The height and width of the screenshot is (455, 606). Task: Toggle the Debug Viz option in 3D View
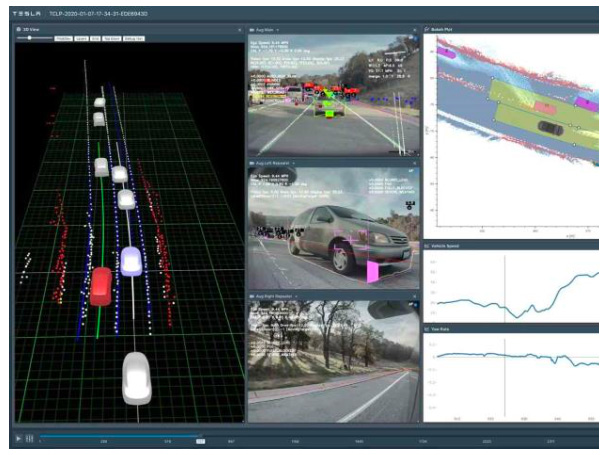(133, 37)
